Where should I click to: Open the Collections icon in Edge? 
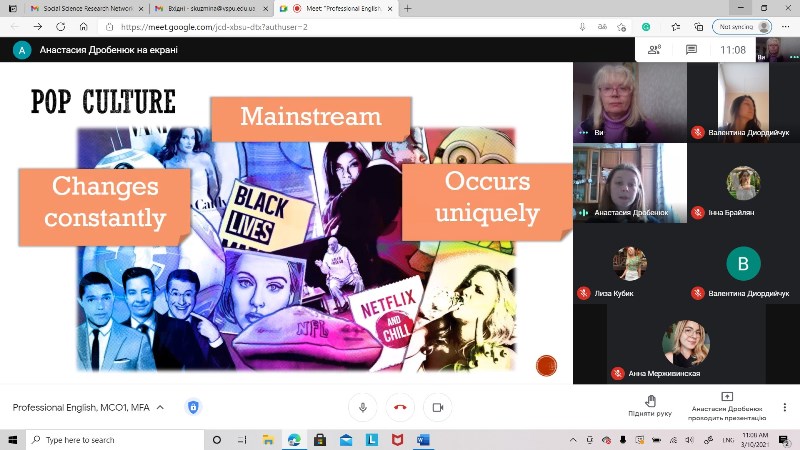(698, 27)
